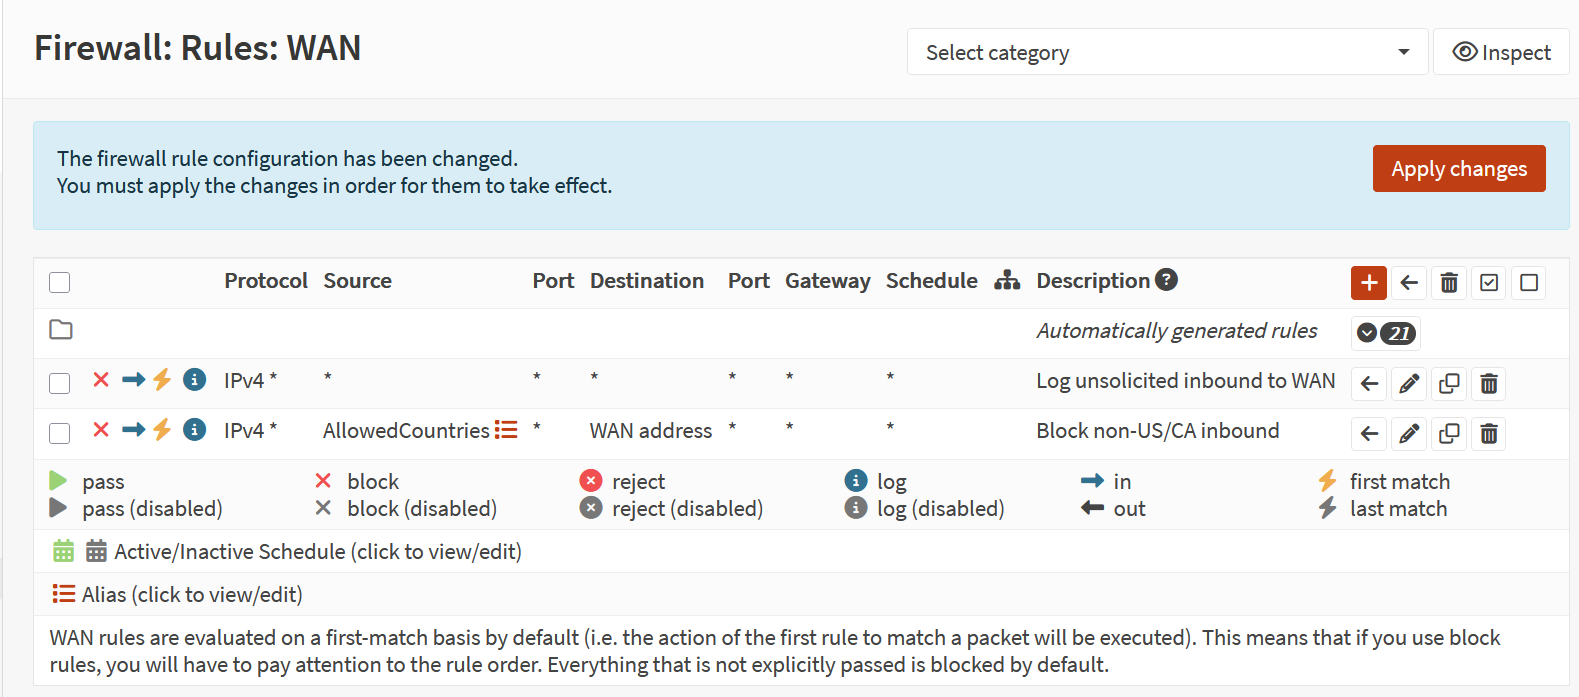
Task: Toggle log icon on 'Block non-US/CA inbound' rule
Action: (195, 430)
